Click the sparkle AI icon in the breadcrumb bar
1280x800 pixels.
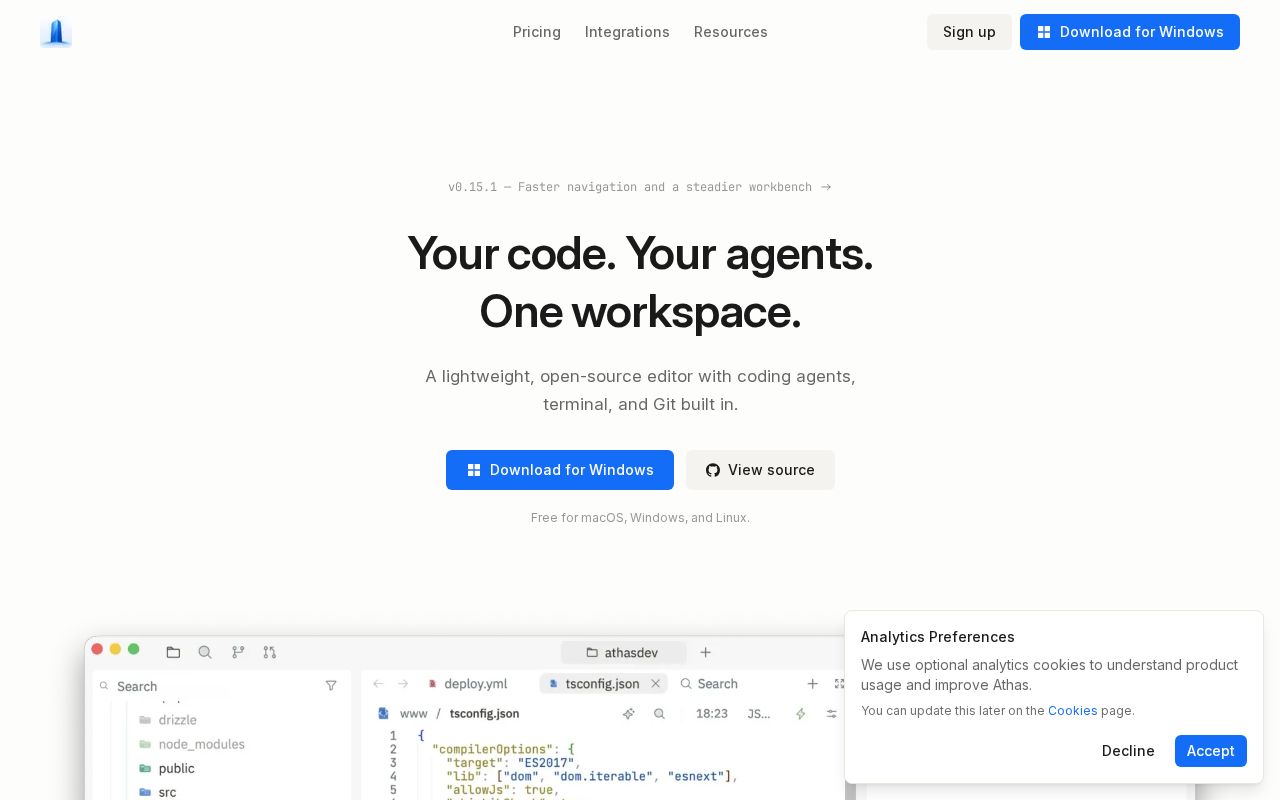(629, 714)
